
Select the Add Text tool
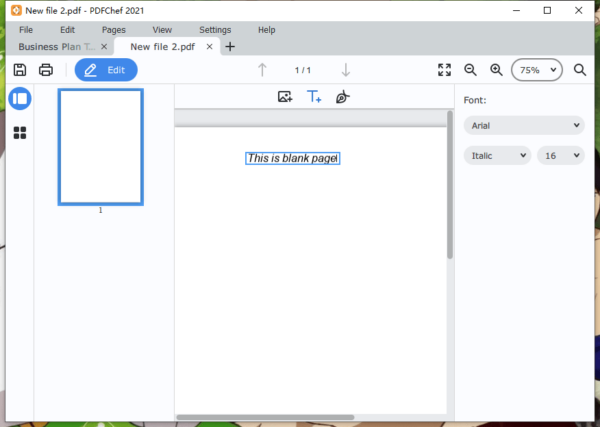tap(314, 97)
